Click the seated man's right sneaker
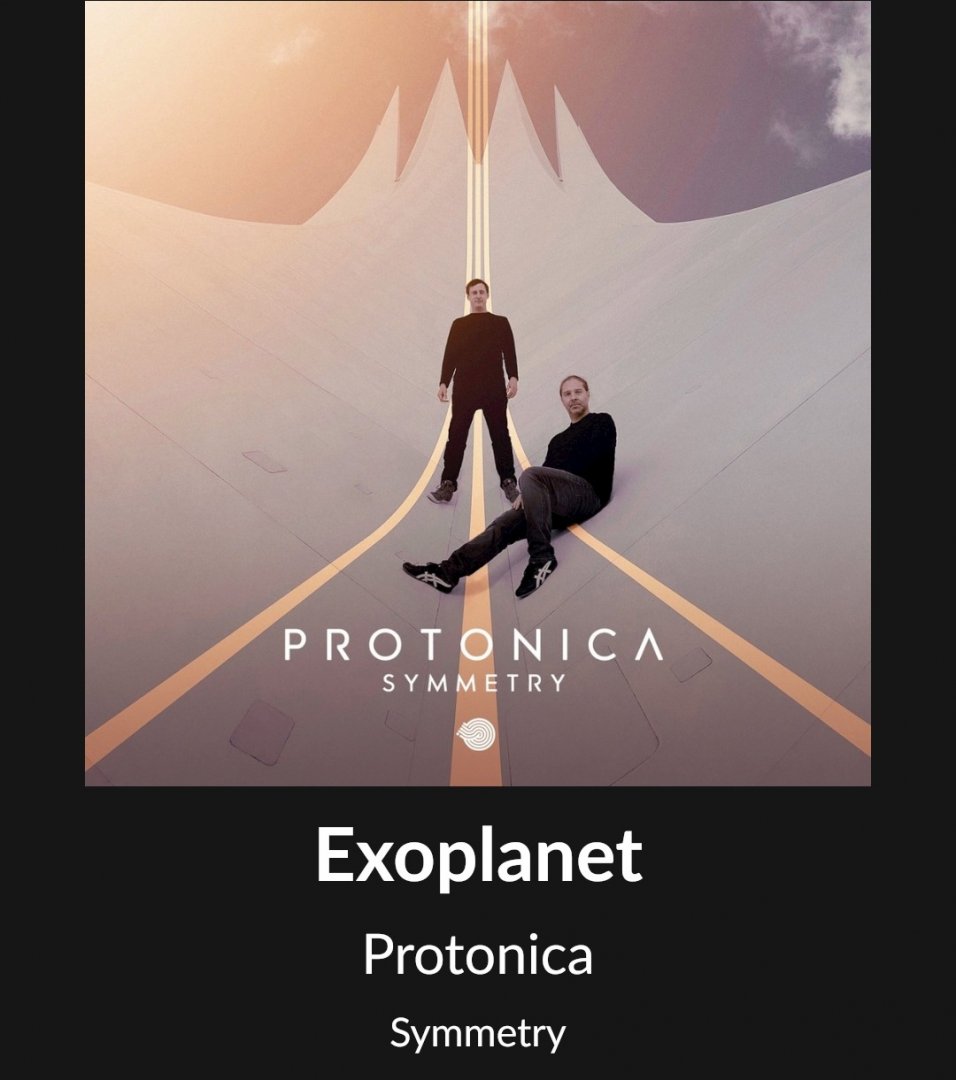This screenshot has height=1080, width=956. (430, 576)
